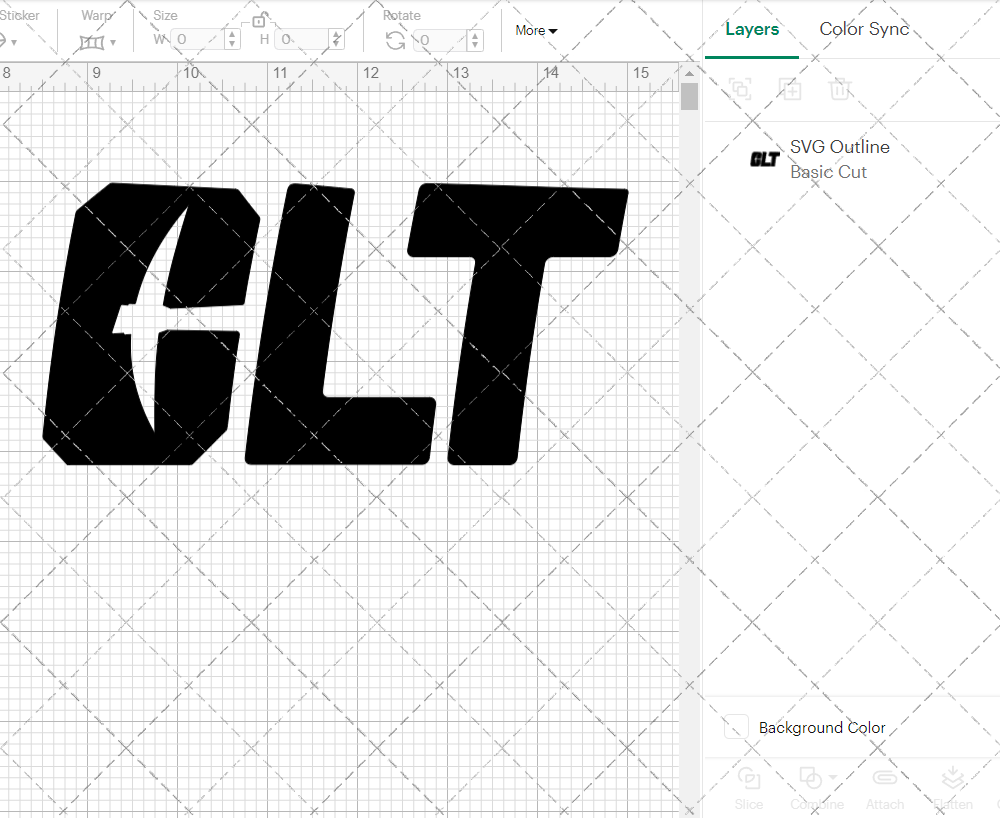Open the More dropdown
The image size is (1000, 818).
pos(536,31)
